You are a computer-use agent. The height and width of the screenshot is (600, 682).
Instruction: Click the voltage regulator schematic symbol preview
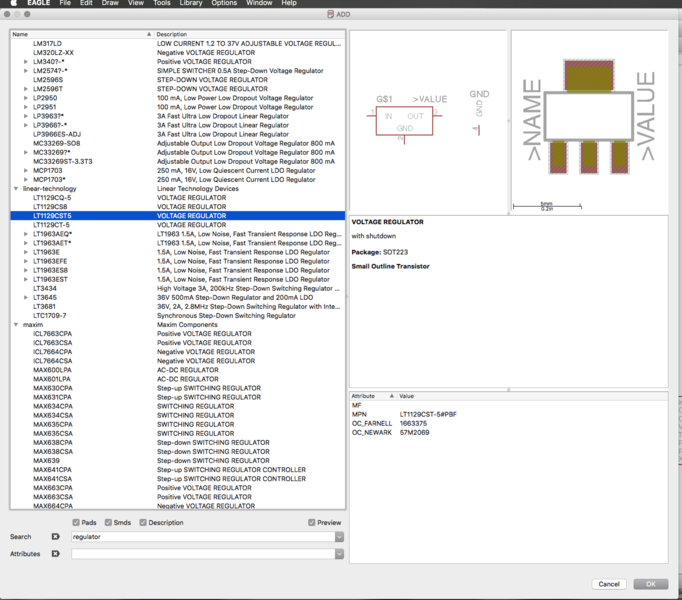pos(404,121)
